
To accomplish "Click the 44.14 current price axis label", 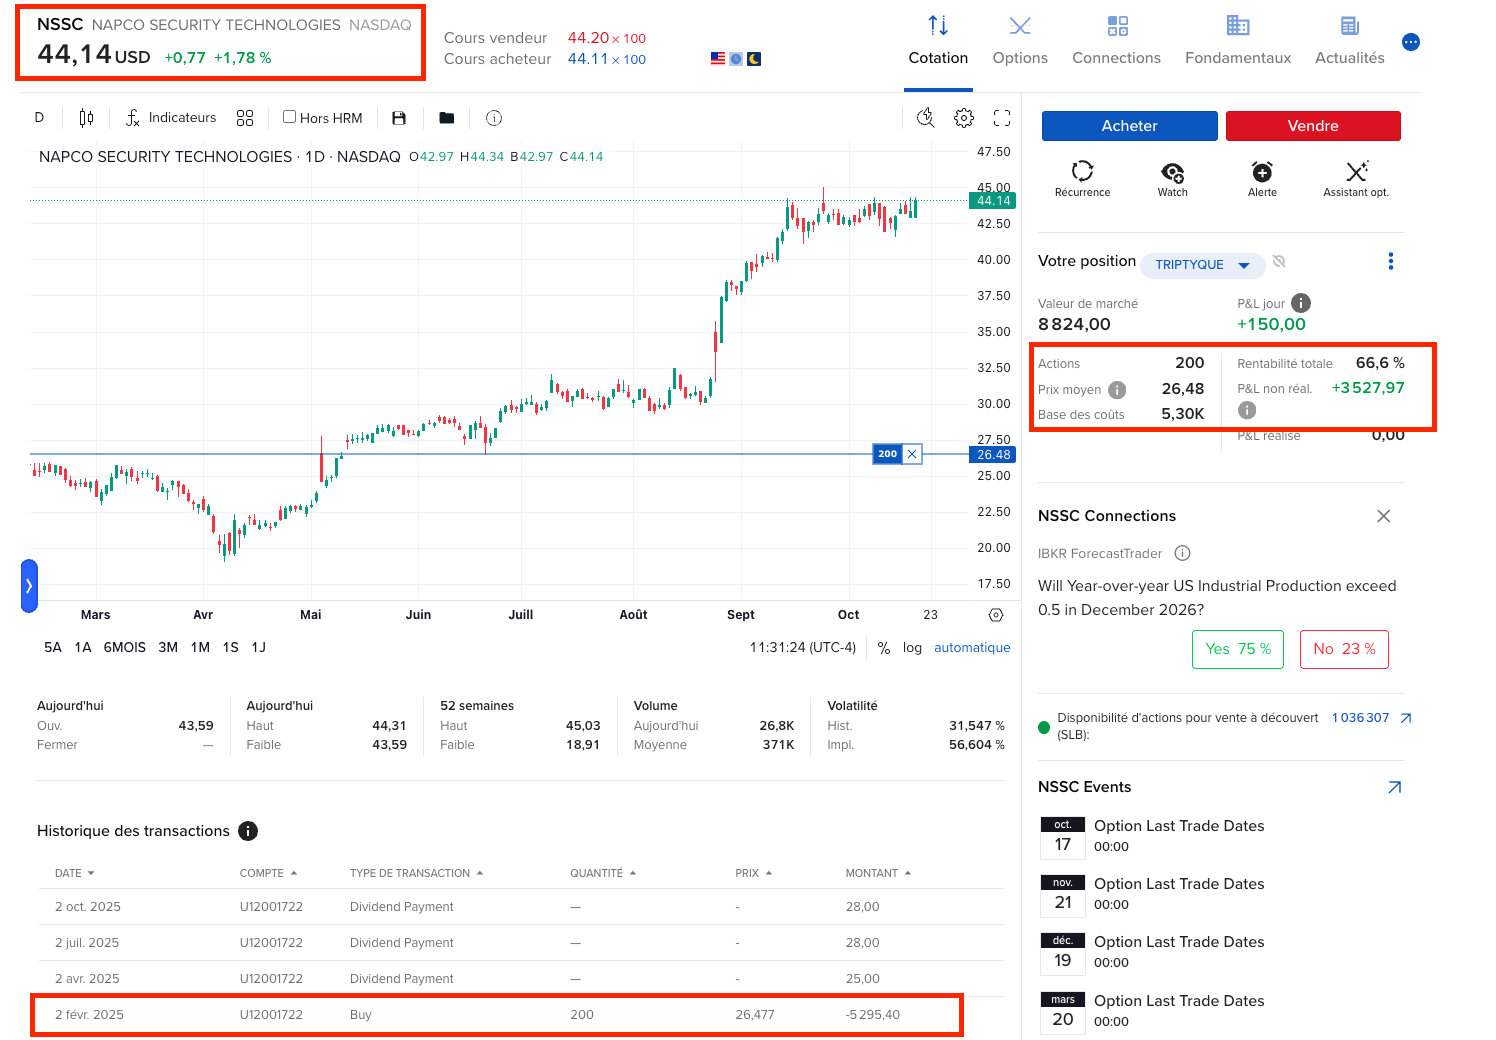I will pos(993,201).
